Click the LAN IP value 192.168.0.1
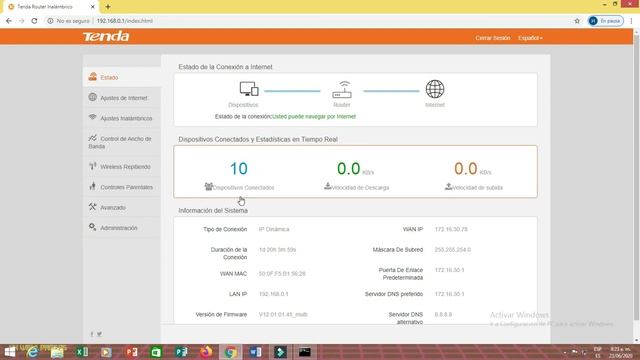 273,294
